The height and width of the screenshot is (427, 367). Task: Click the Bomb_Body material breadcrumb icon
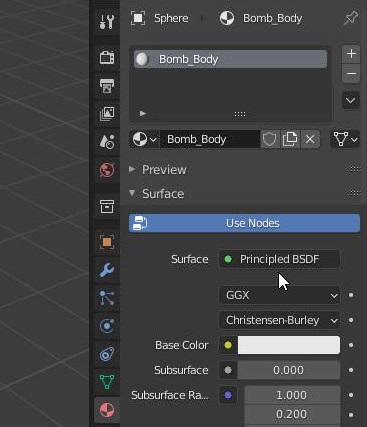click(x=227, y=18)
